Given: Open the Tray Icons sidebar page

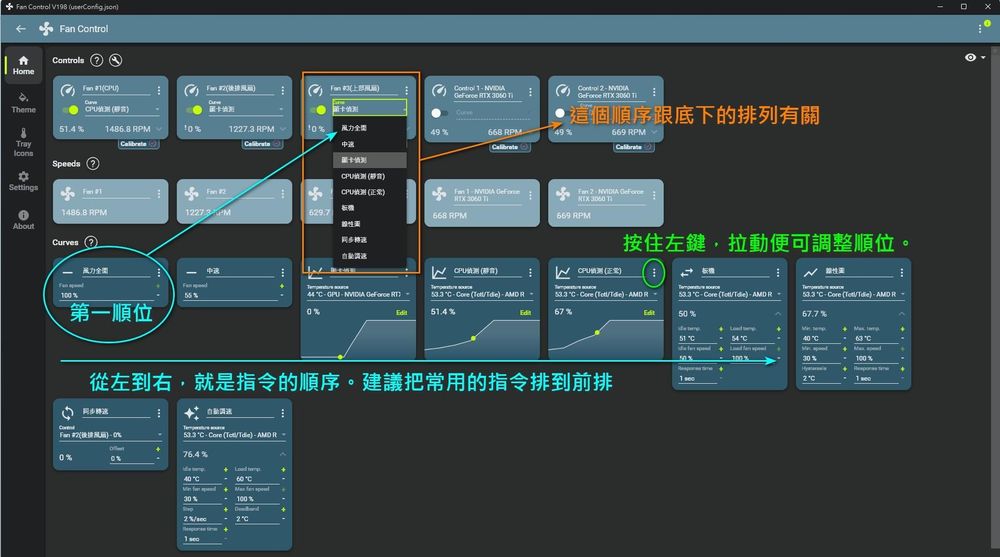Looking at the screenshot, I should click(x=24, y=142).
